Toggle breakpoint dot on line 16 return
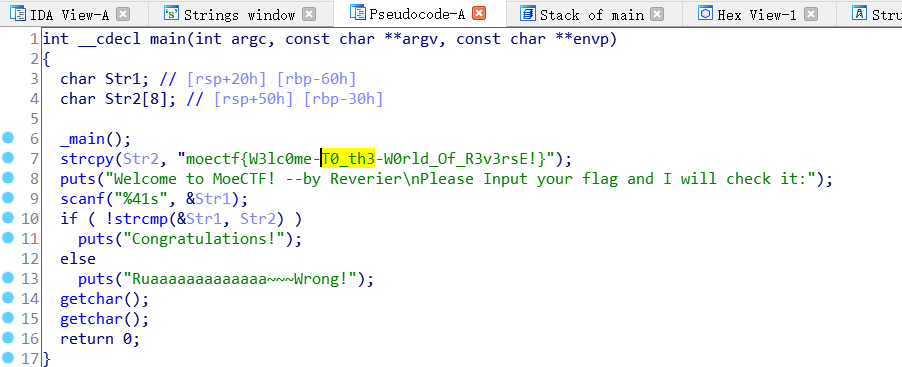This screenshot has width=902, height=367. 7,338
